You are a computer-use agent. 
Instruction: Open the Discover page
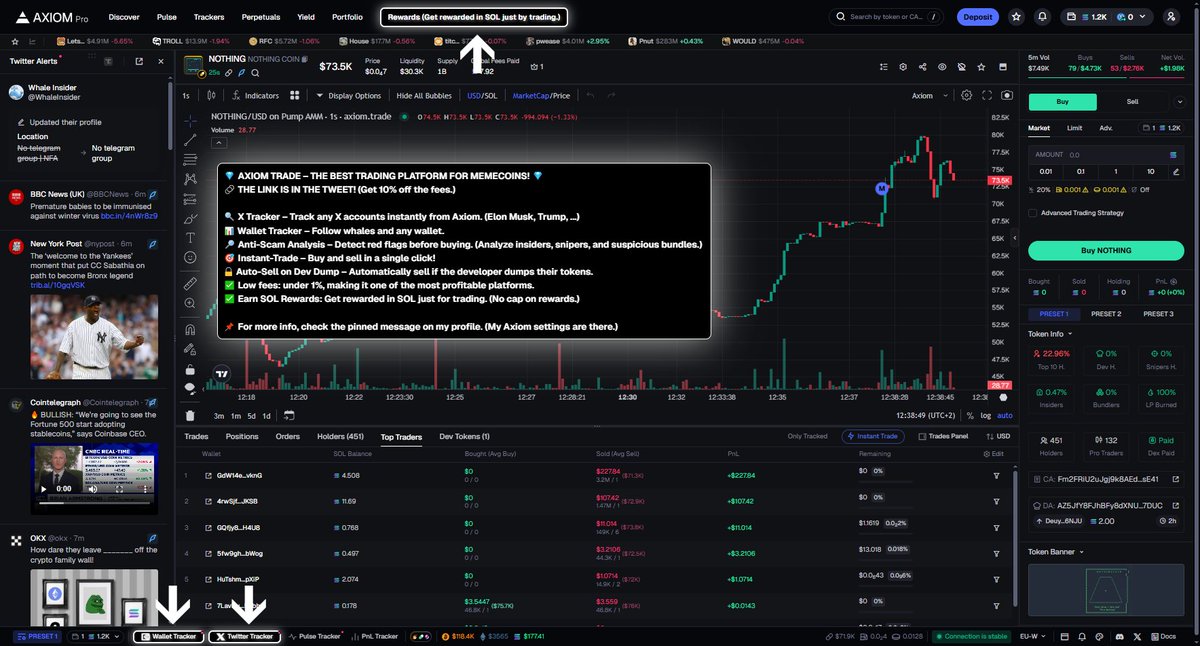pyautogui.click(x=124, y=17)
